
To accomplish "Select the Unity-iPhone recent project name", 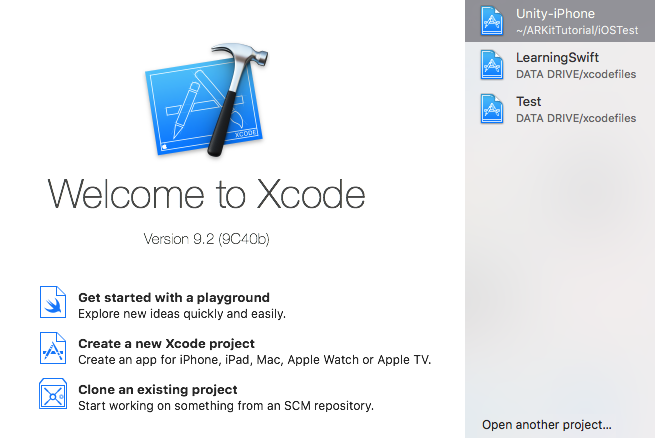I will 555,14.
